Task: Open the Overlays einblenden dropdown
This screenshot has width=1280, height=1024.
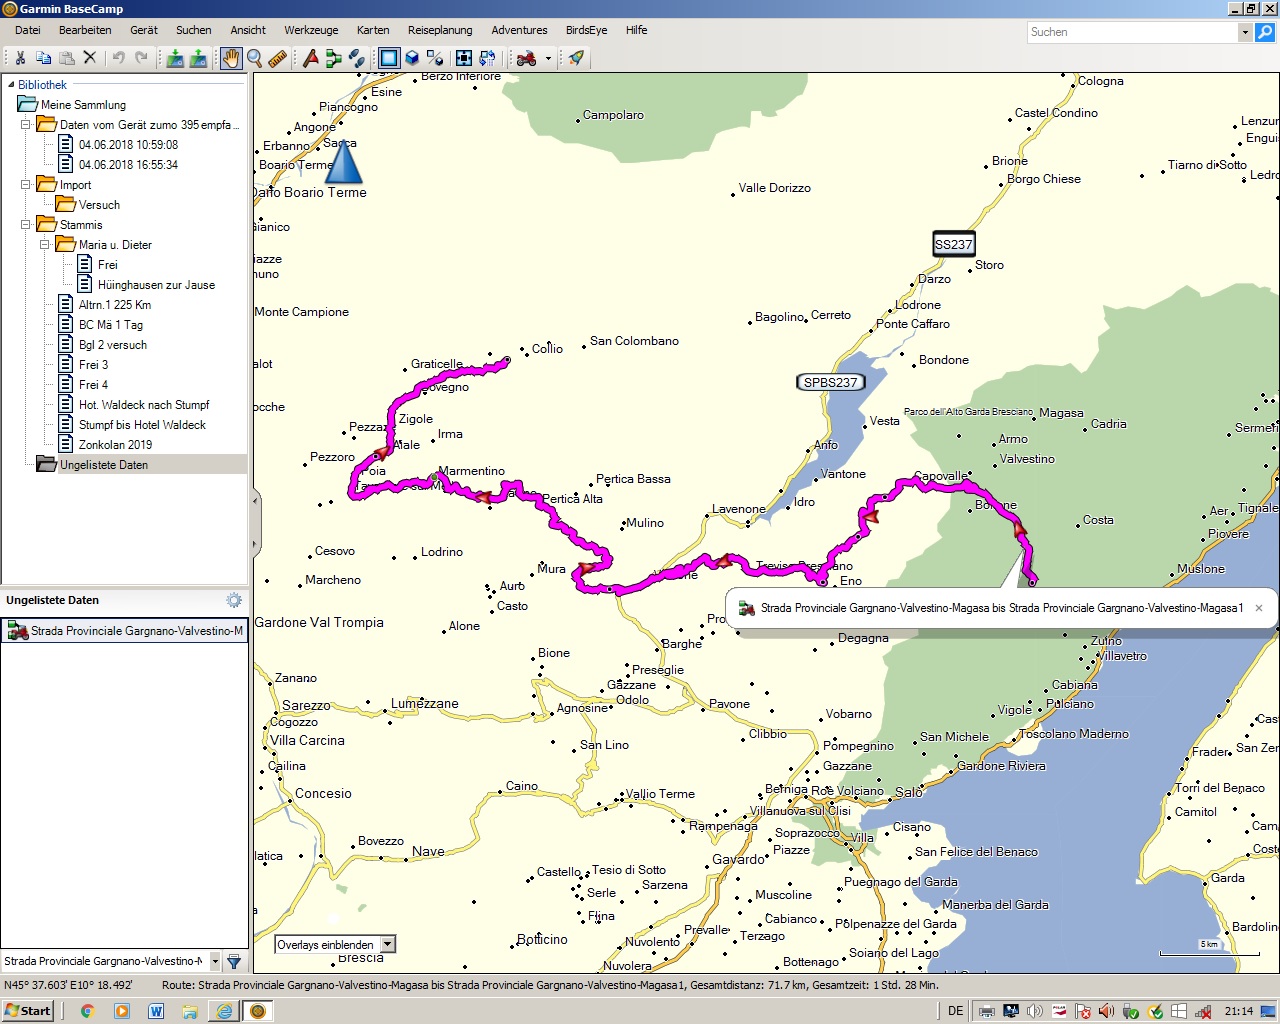Action: [x=388, y=944]
